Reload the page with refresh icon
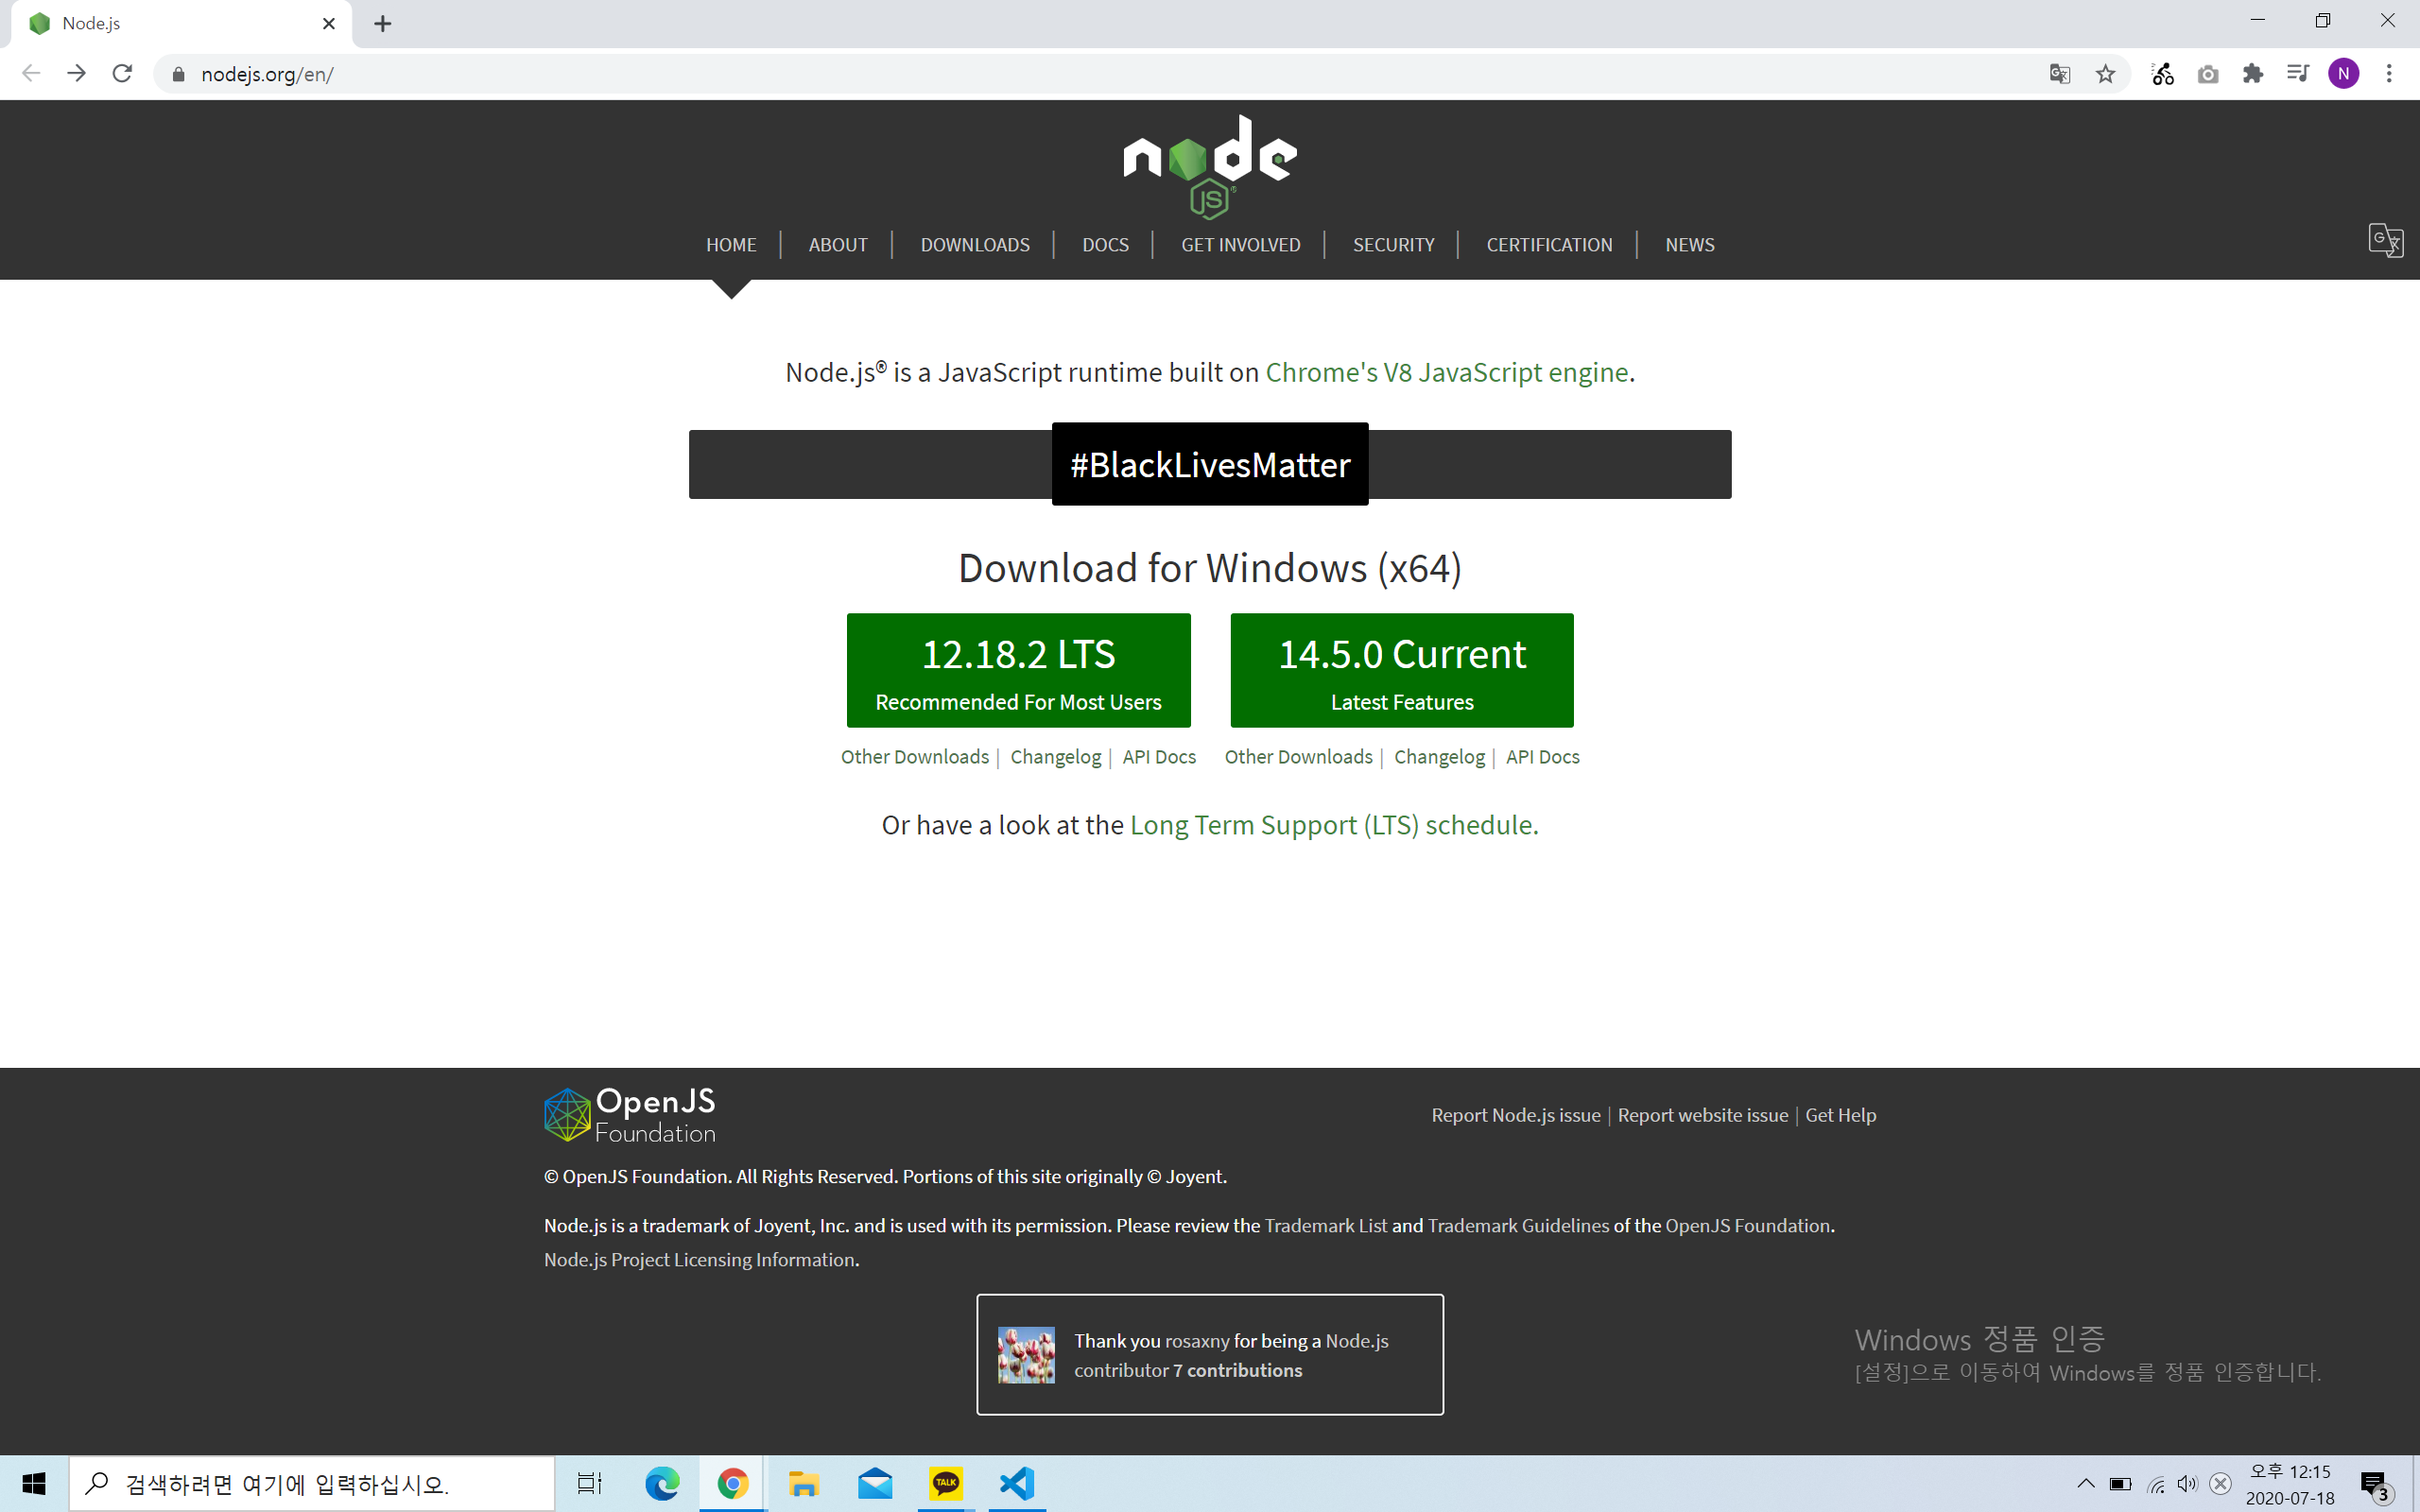 [122, 74]
